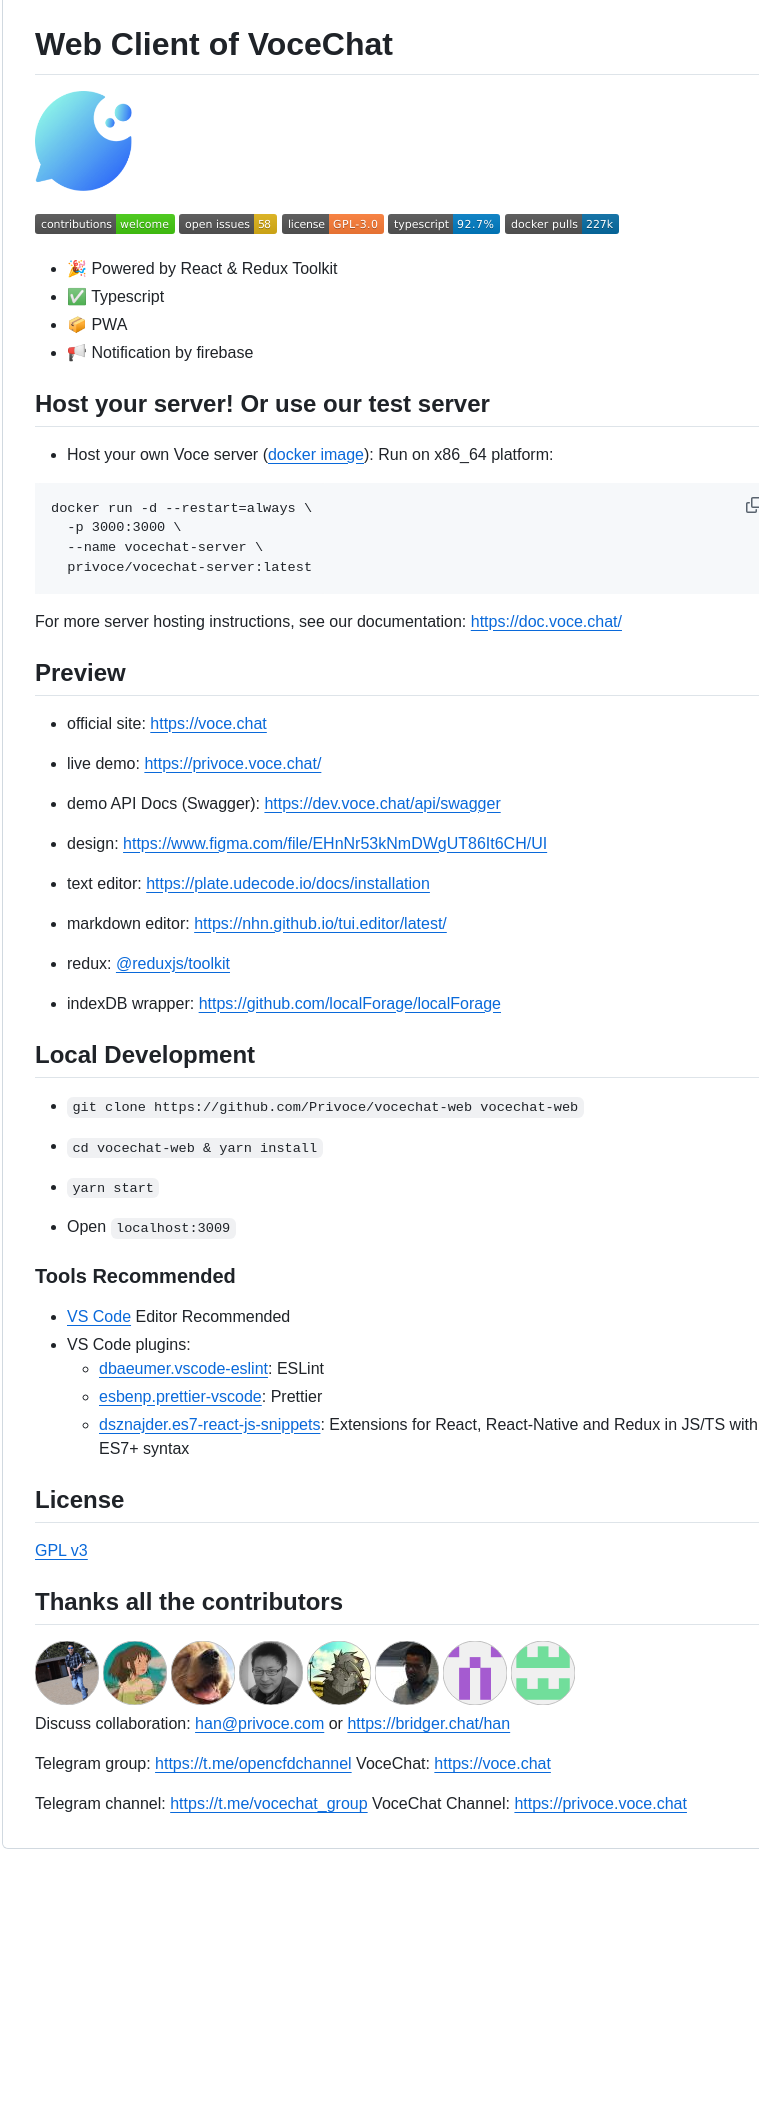Visit https://voce.chat link next to Telegram group
The width and height of the screenshot is (759, 2123).
pos(492,1763)
